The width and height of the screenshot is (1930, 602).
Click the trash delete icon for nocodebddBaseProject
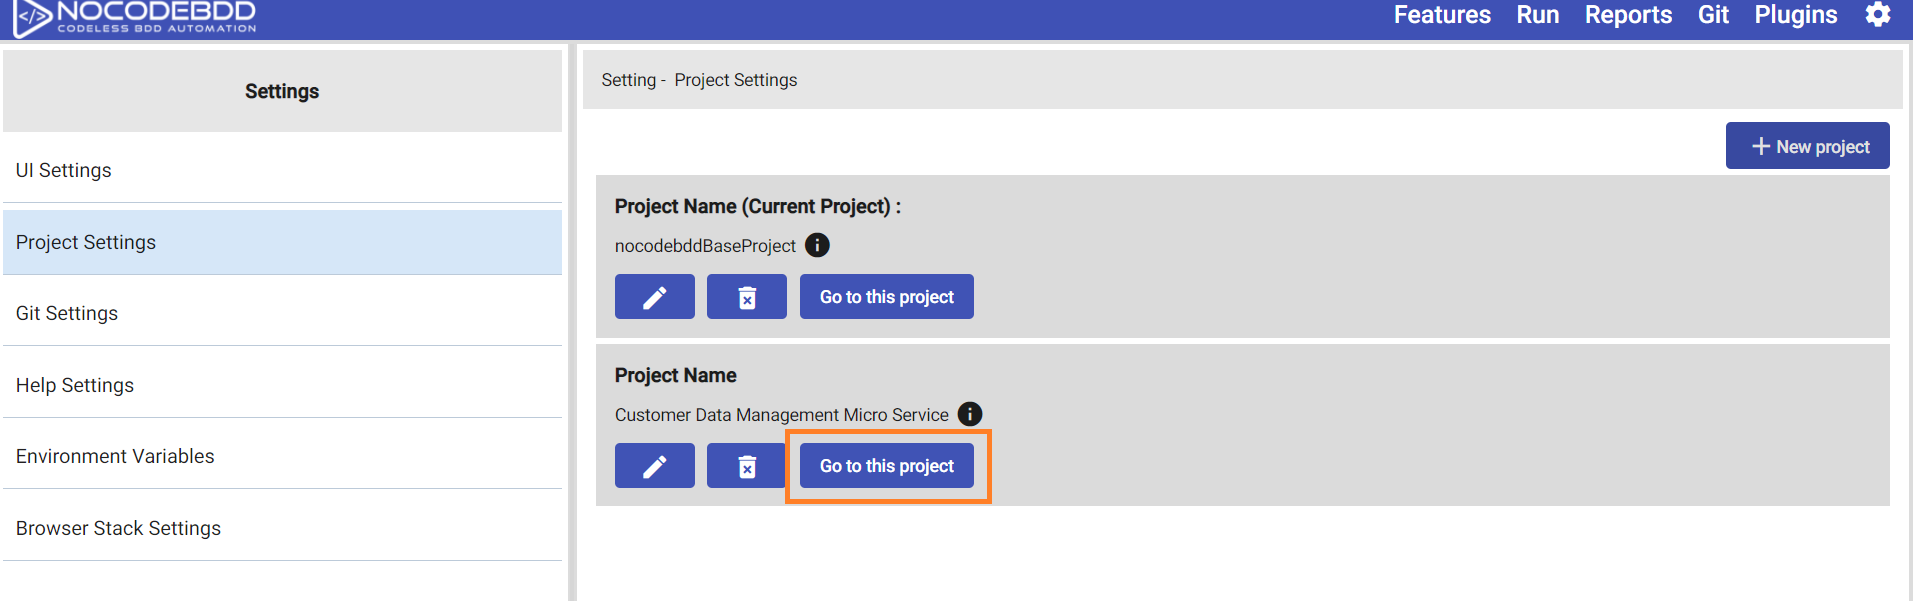(746, 296)
